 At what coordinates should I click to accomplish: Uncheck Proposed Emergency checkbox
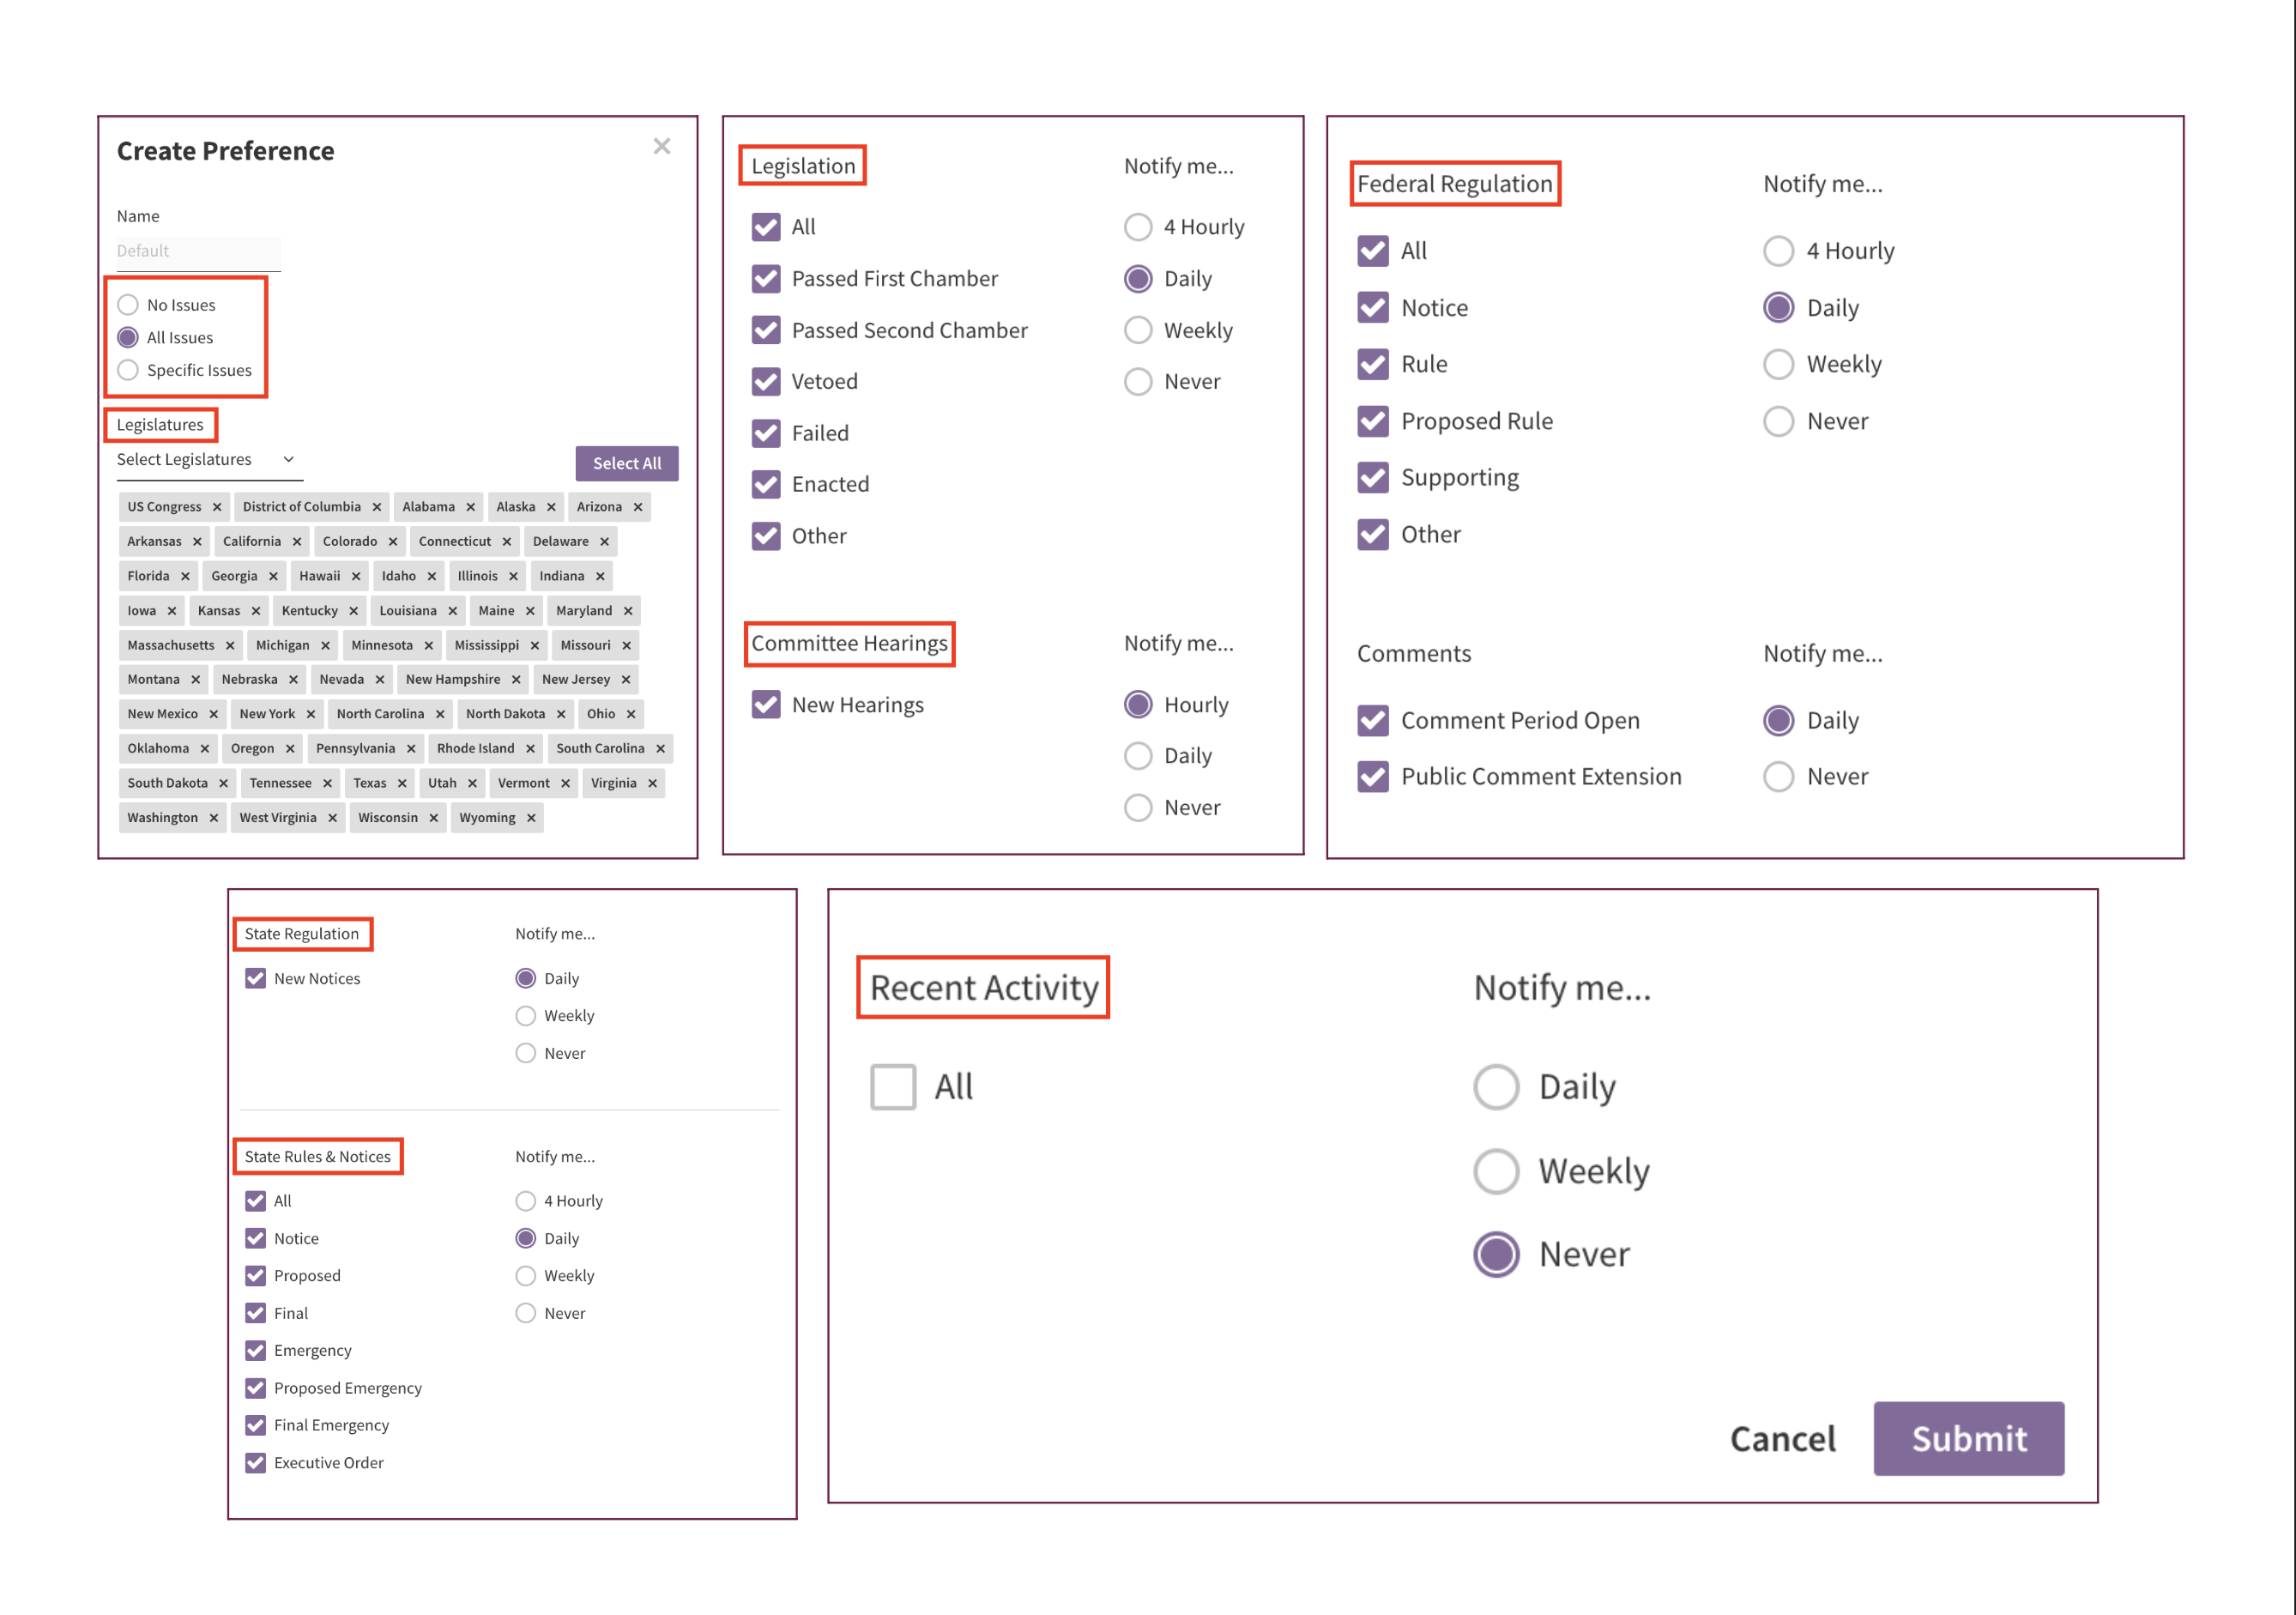[256, 1388]
